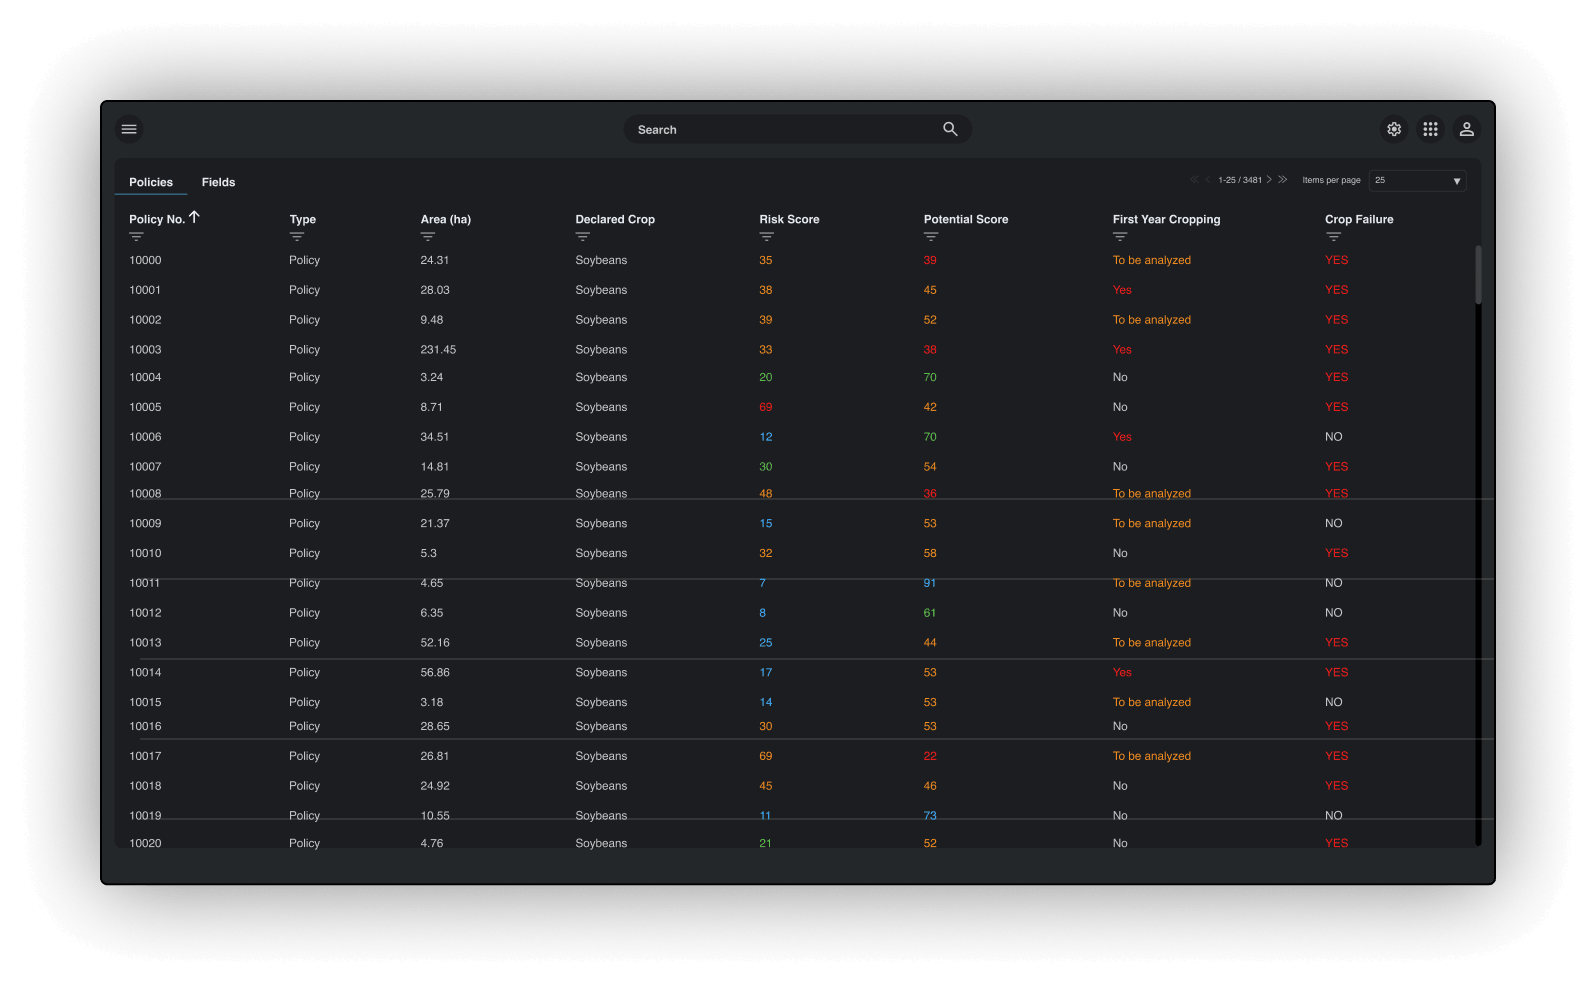Open filter under Declared Crop column
Screen dimensions: 1596x986
tap(583, 237)
